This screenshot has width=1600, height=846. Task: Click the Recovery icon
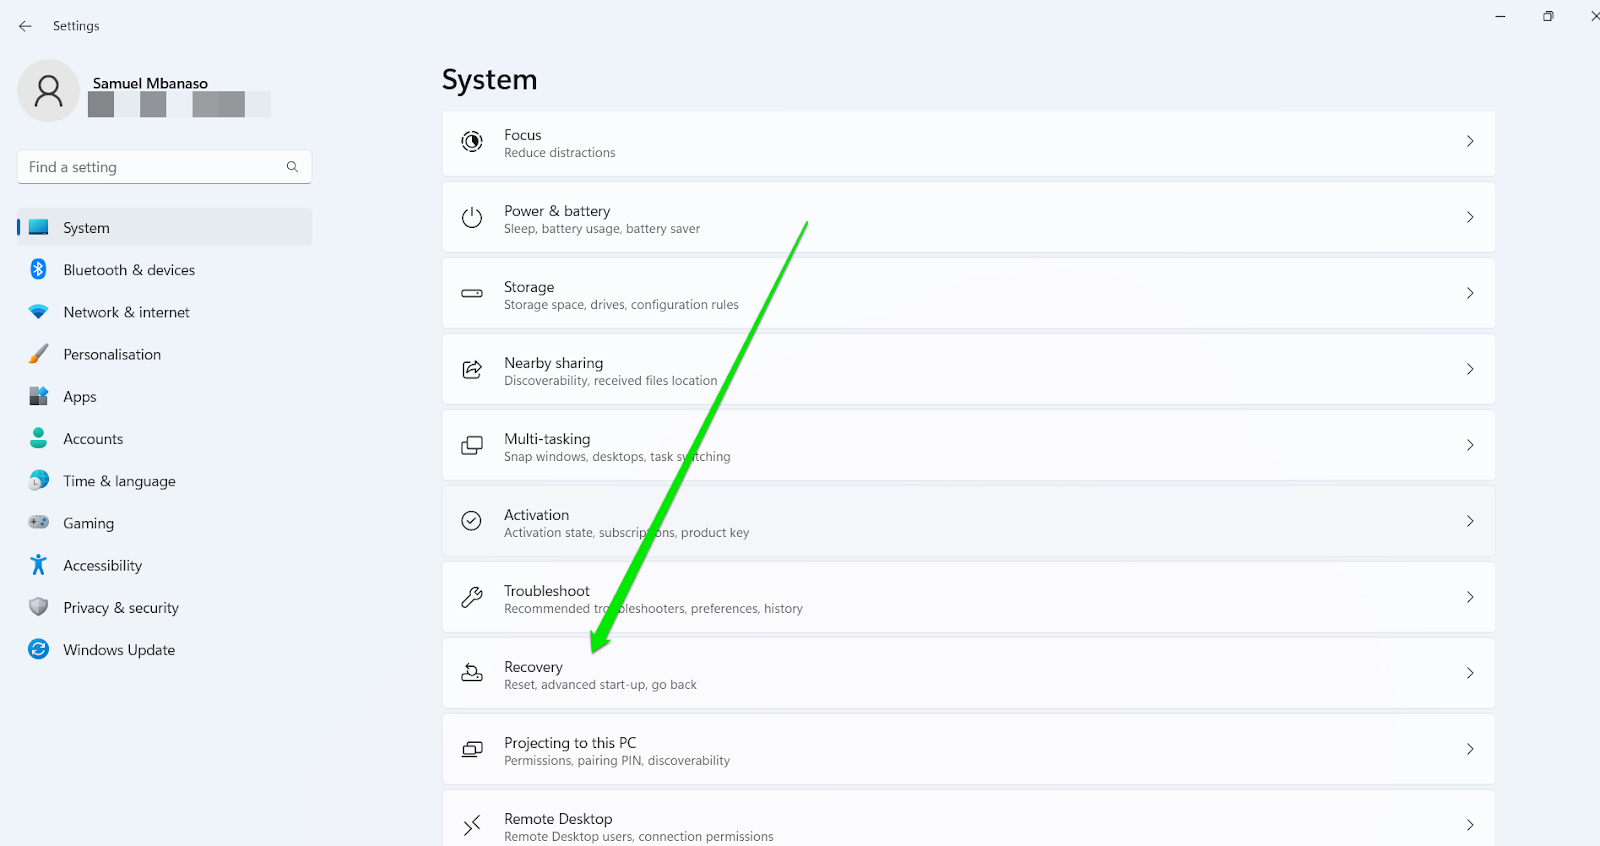472,673
